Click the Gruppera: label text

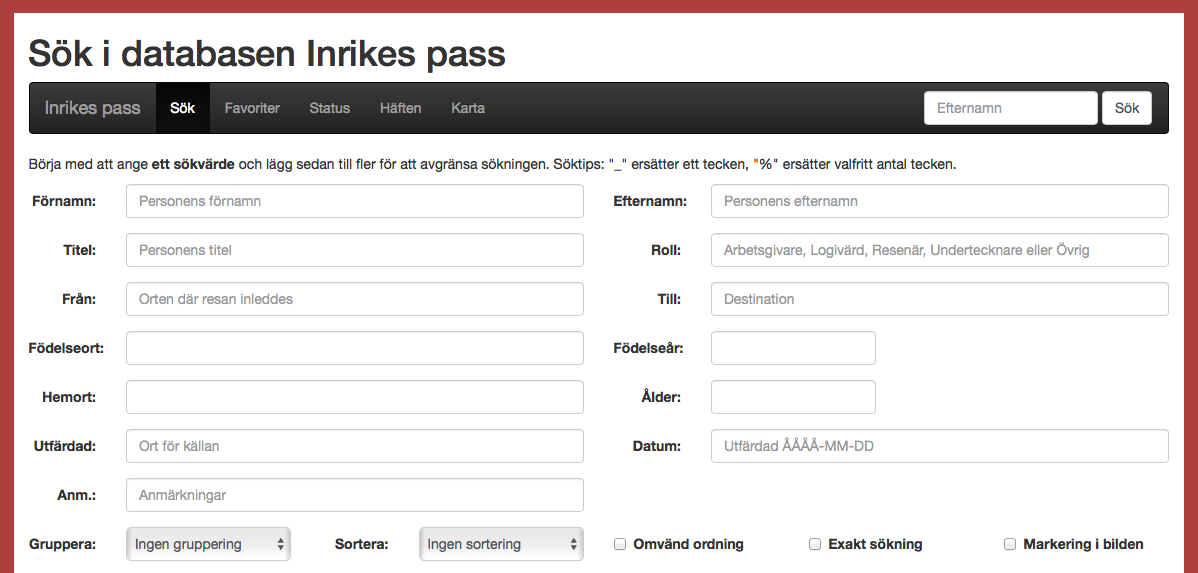(63, 544)
